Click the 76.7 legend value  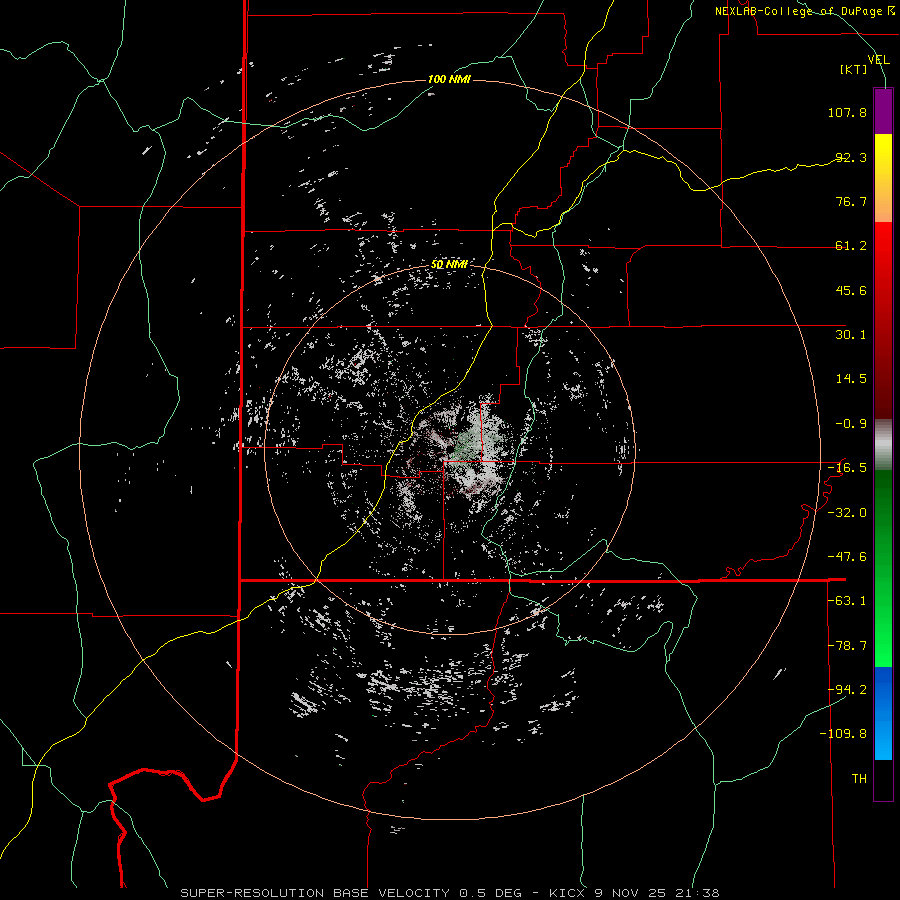851,201
